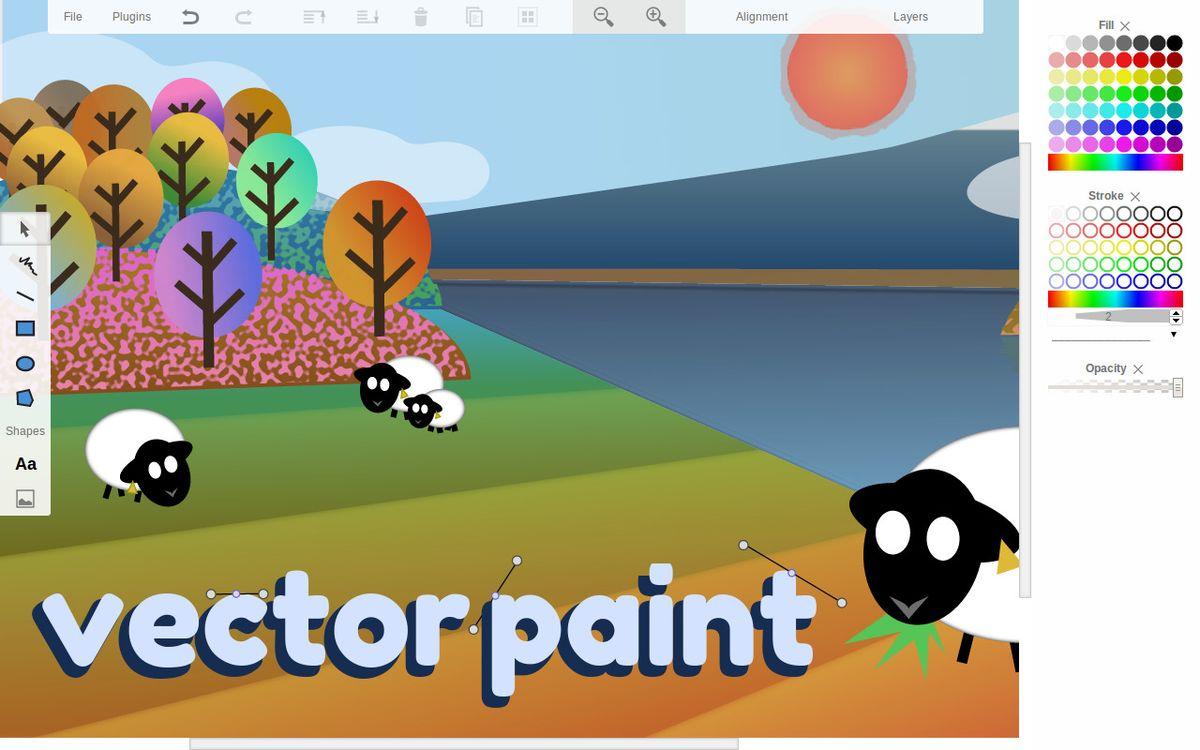Click the stroke rainbow gradient bar
1200x750 pixels.
point(1115,299)
